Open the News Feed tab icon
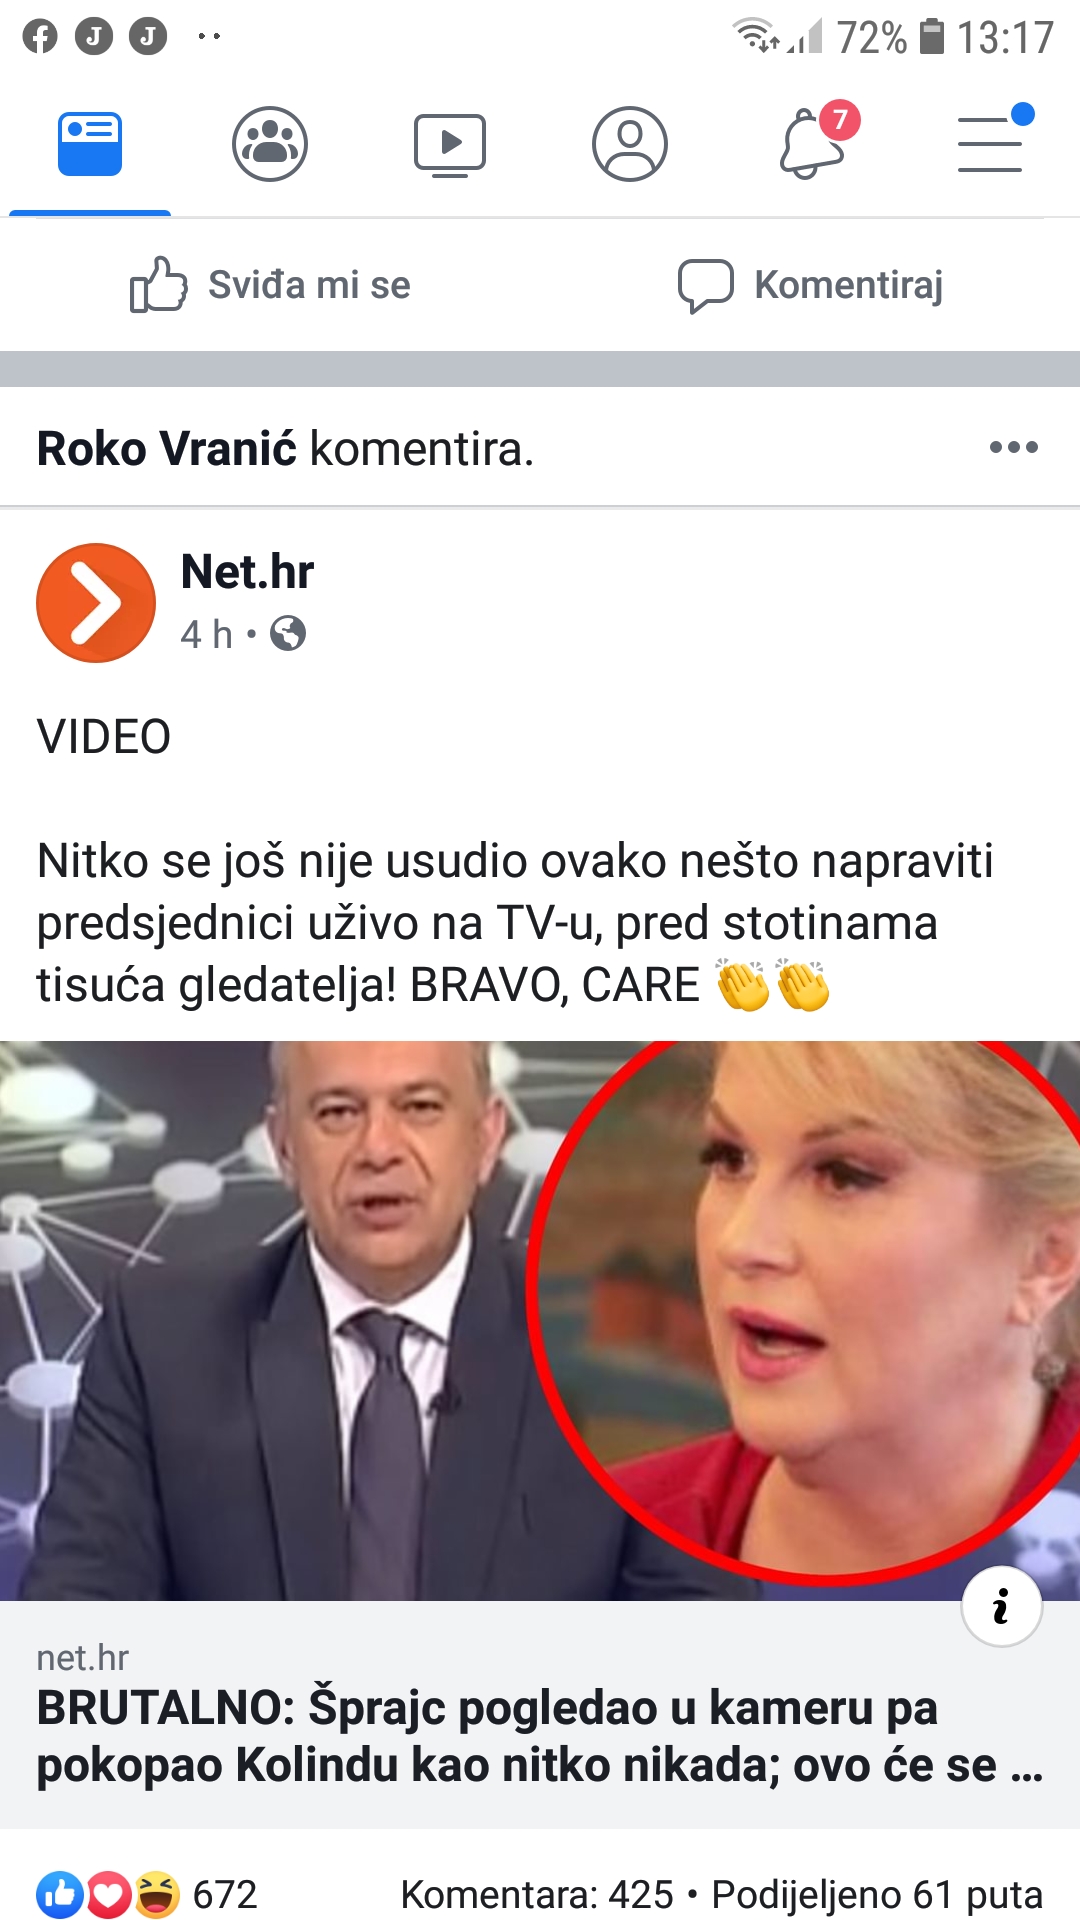 coord(90,144)
